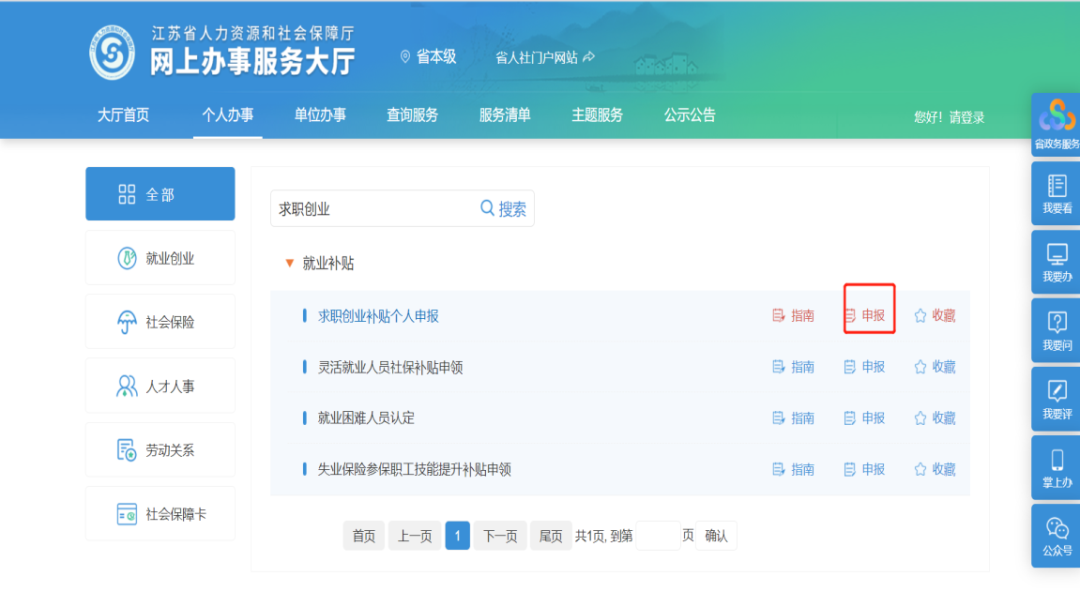Select the 就业创业 category icon
Screen dimensions: 1080x592
pyautogui.click(x=128, y=257)
